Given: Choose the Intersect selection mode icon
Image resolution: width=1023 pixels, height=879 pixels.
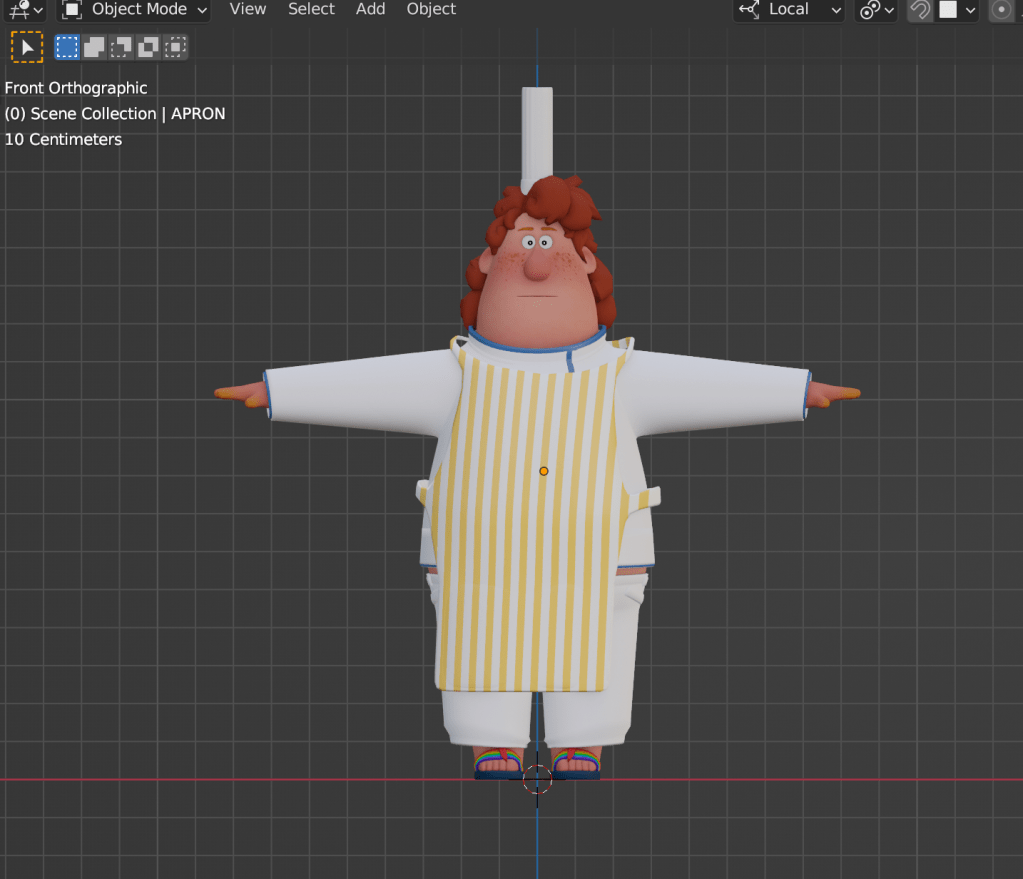Looking at the screenshot, I should pos(175,47).
